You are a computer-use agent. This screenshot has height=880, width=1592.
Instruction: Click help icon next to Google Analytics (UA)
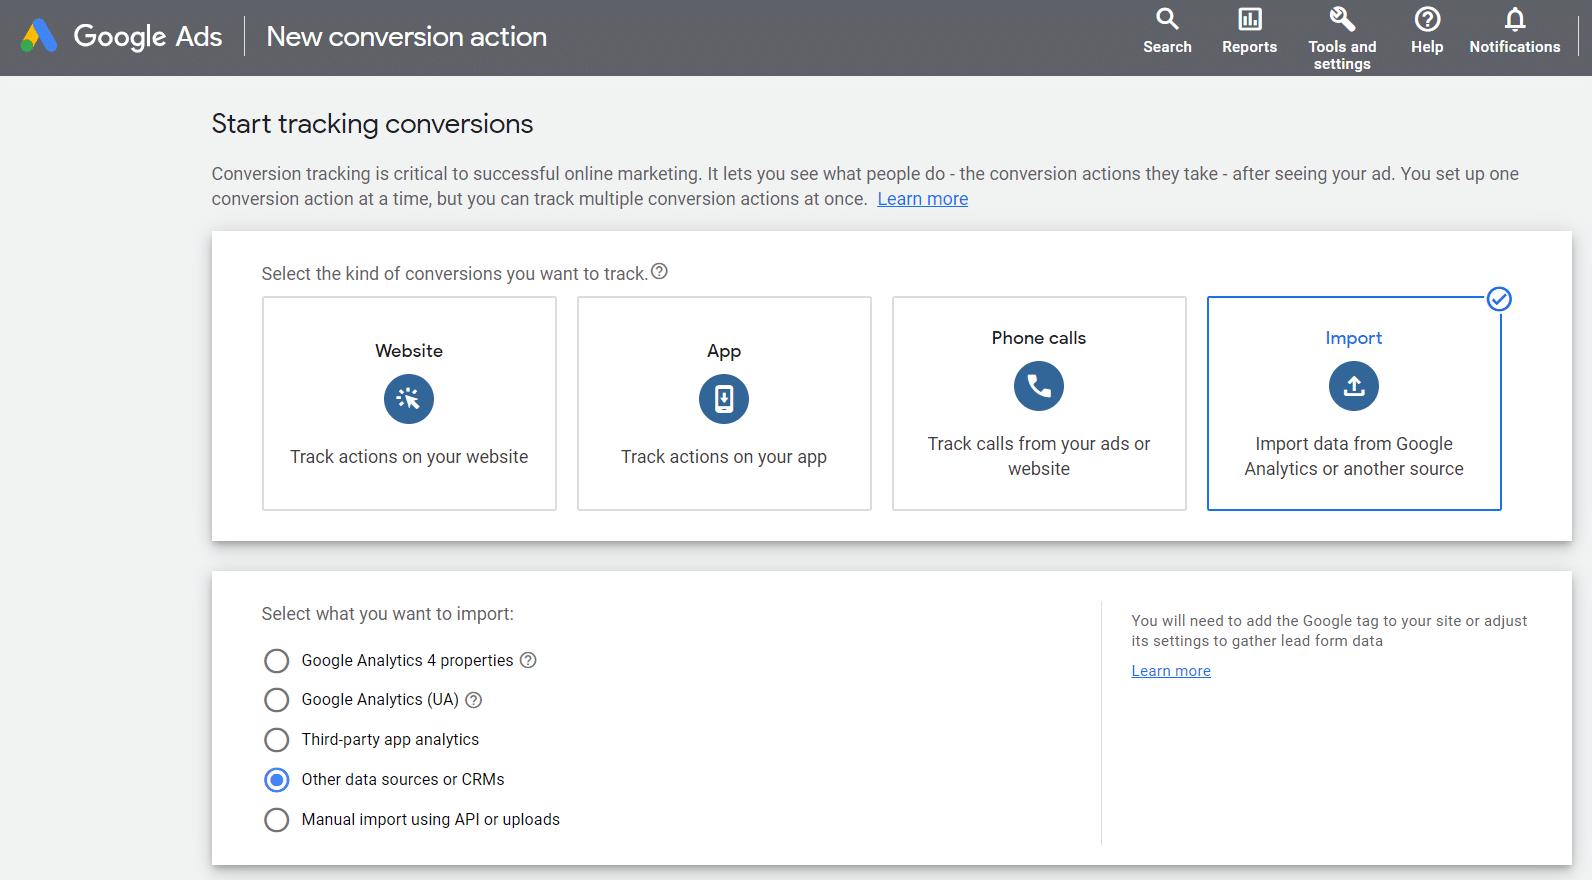click(x=474, y=700)
